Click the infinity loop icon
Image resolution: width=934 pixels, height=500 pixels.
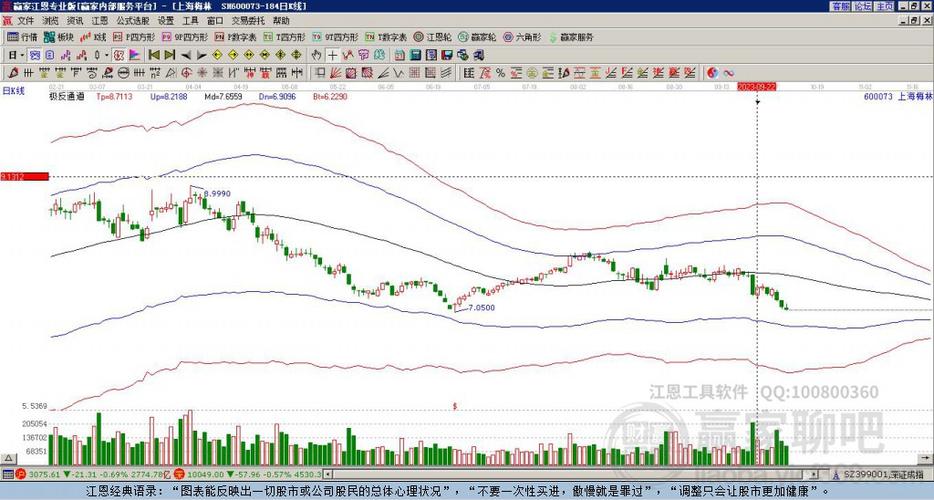(x=728, y=73)
